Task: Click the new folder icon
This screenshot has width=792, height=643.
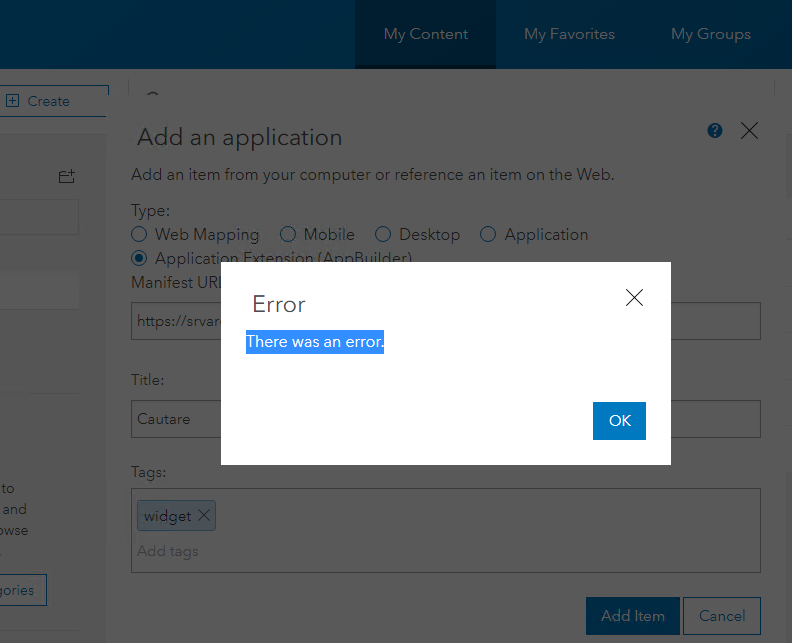Action: 67,177
